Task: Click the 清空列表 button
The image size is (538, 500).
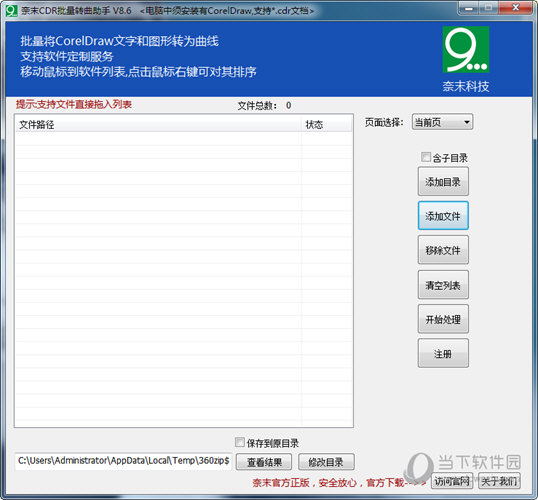Action: [443, 285]
